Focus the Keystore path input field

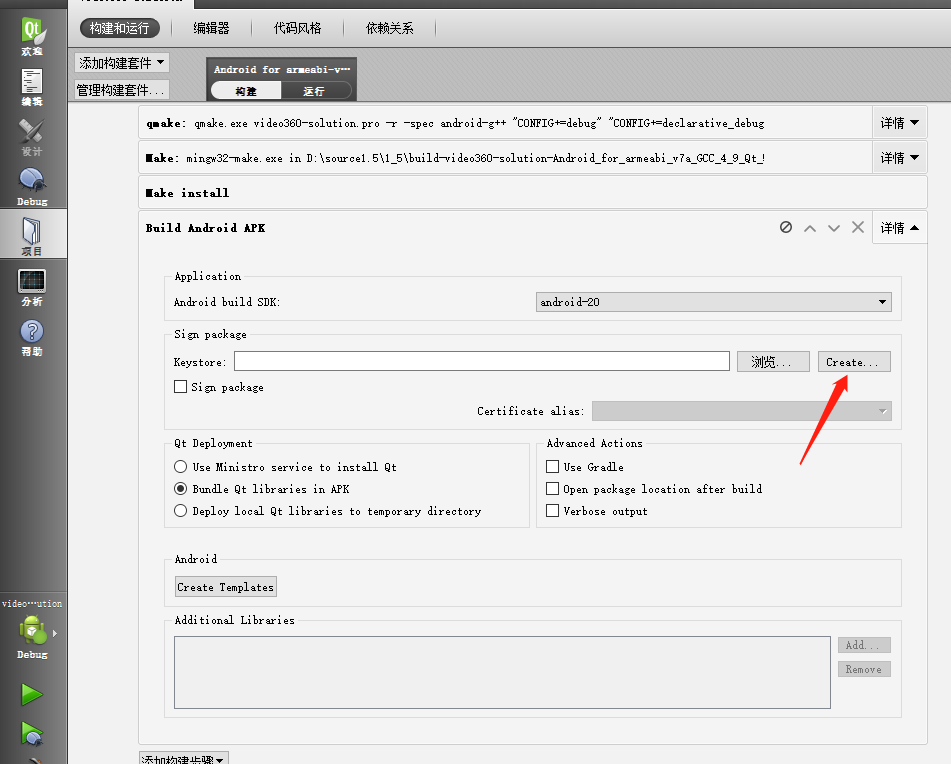pos(482,361)
